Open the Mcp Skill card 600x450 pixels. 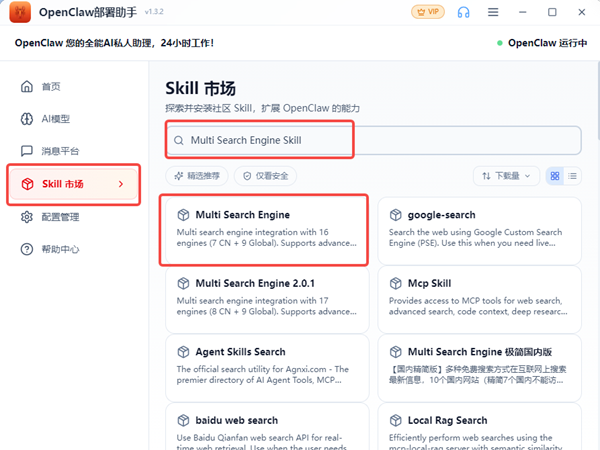coord(479,300)
